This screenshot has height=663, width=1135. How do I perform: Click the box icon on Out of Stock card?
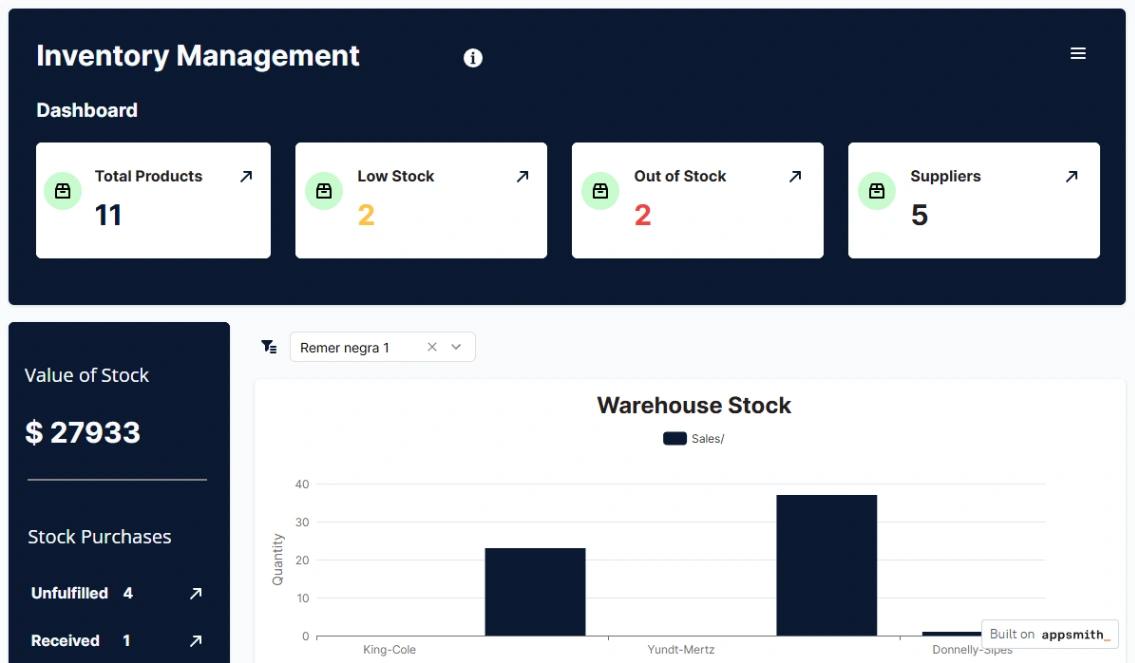pos(600,191)
